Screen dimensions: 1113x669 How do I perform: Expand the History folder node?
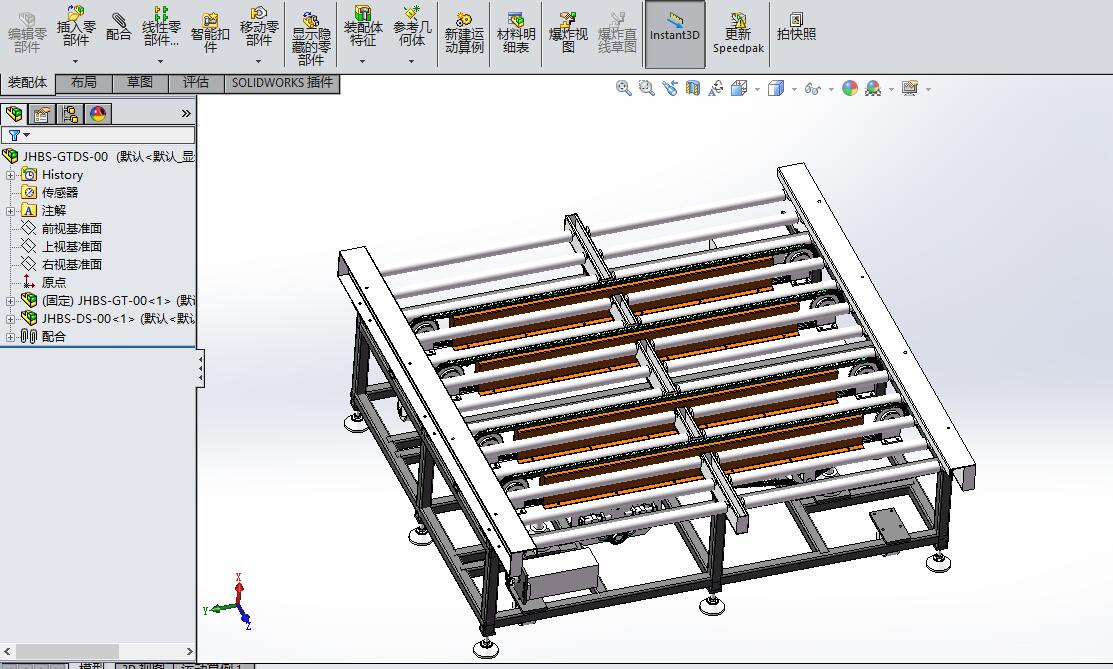coord(10,175)
